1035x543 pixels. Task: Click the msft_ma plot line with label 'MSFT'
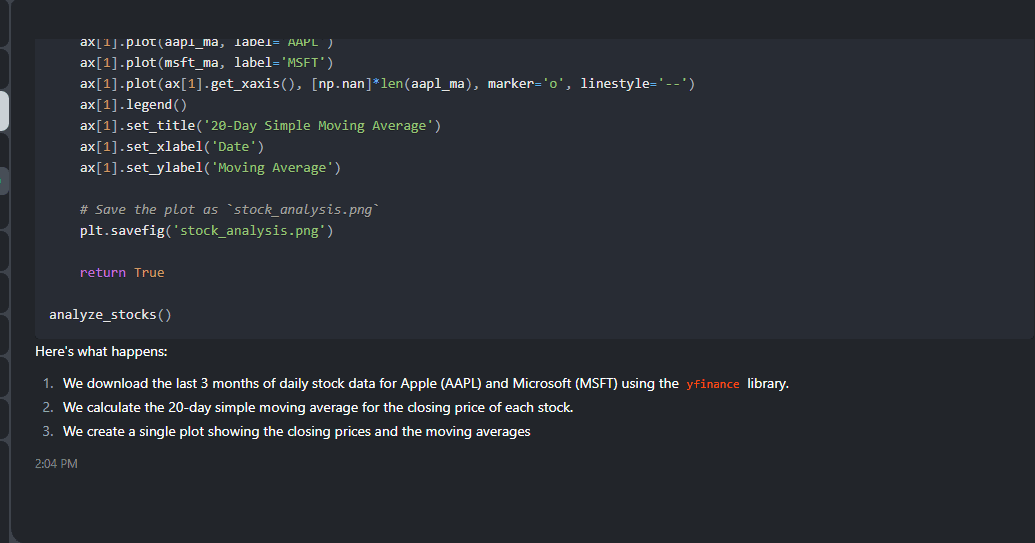(207, 63)
